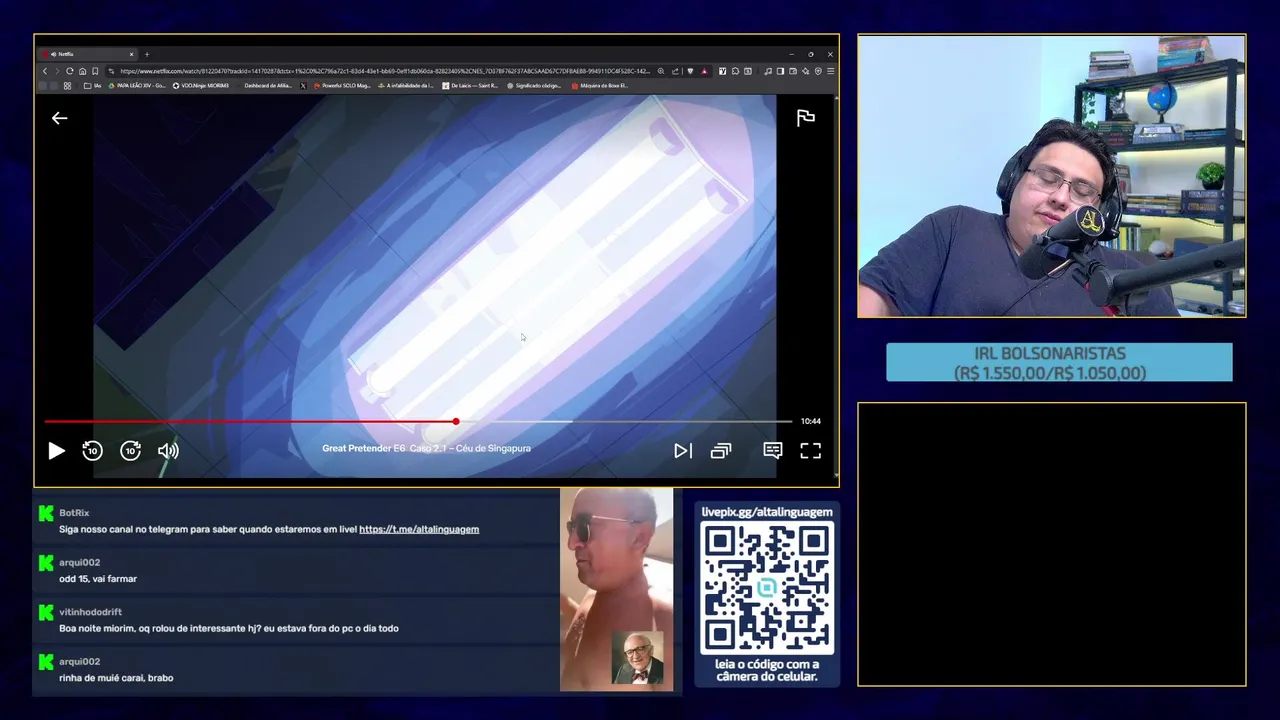Viewport: 1280px width, 720px height.
Task: Click the music note media control icon
Action: pyautogui.click(x=768, y=71)
